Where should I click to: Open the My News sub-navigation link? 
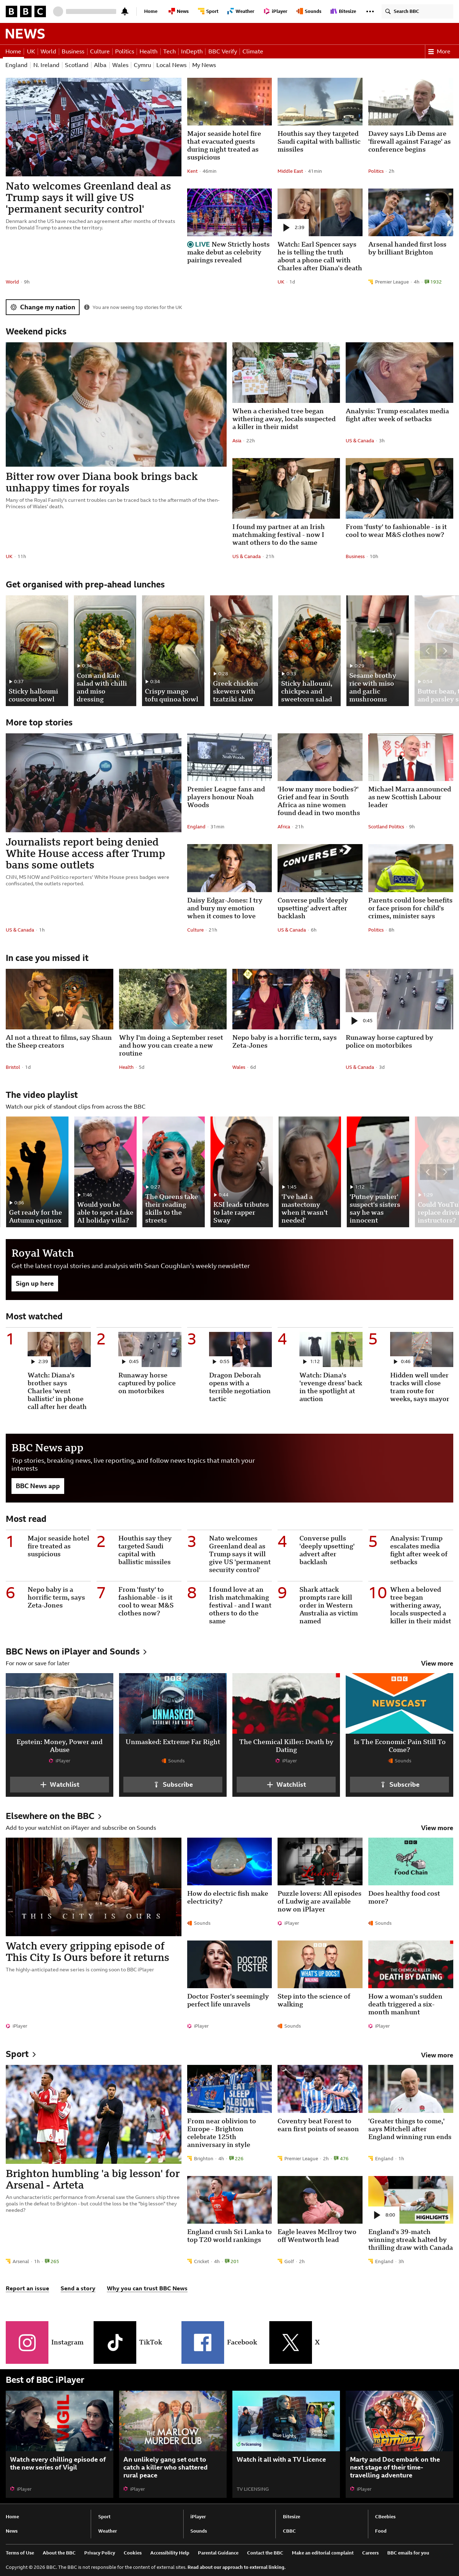(x=204, y=65)
